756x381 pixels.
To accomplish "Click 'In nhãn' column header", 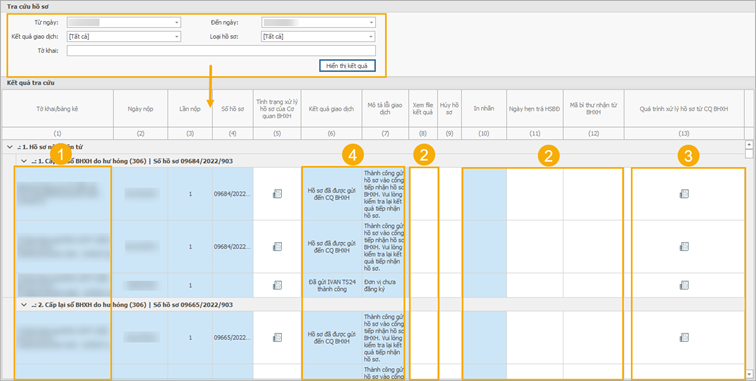I will point(484,109).
